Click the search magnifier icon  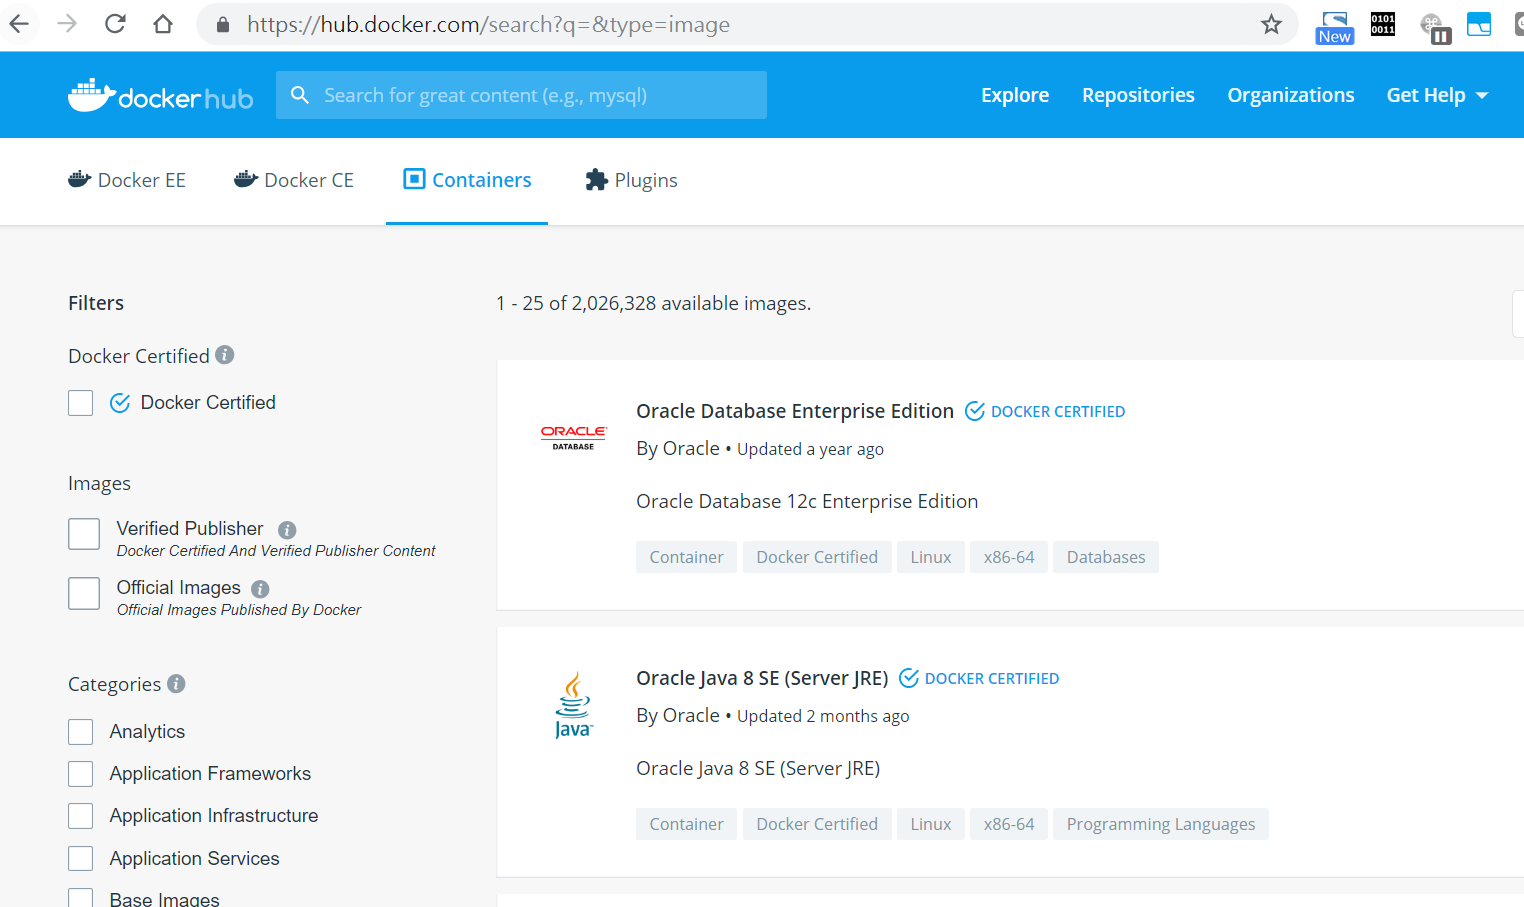(x=299, y=95)
